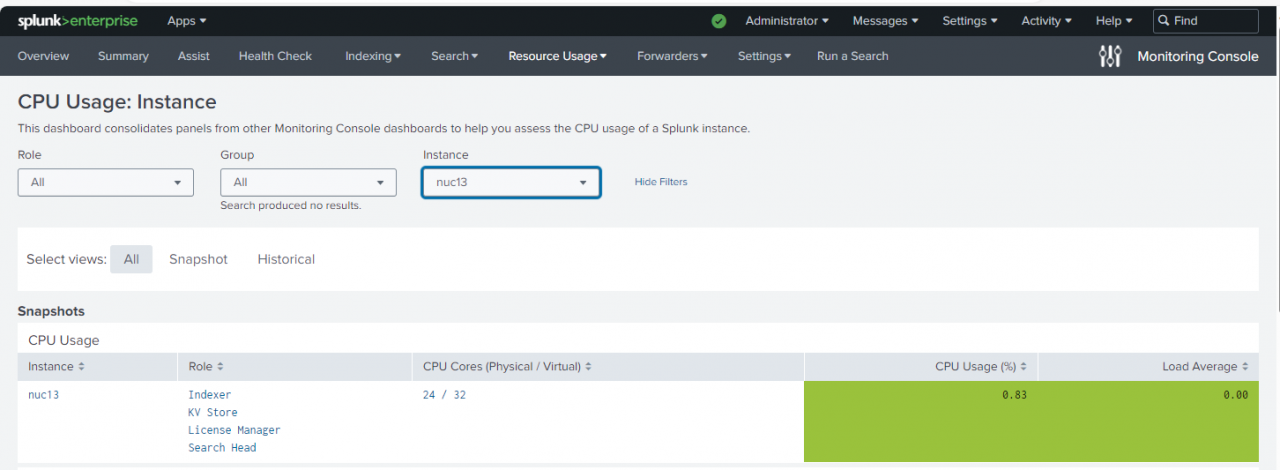Open the Assist page
The height and width of the screenshot is (470, 1280).
[x=194, y=56]
